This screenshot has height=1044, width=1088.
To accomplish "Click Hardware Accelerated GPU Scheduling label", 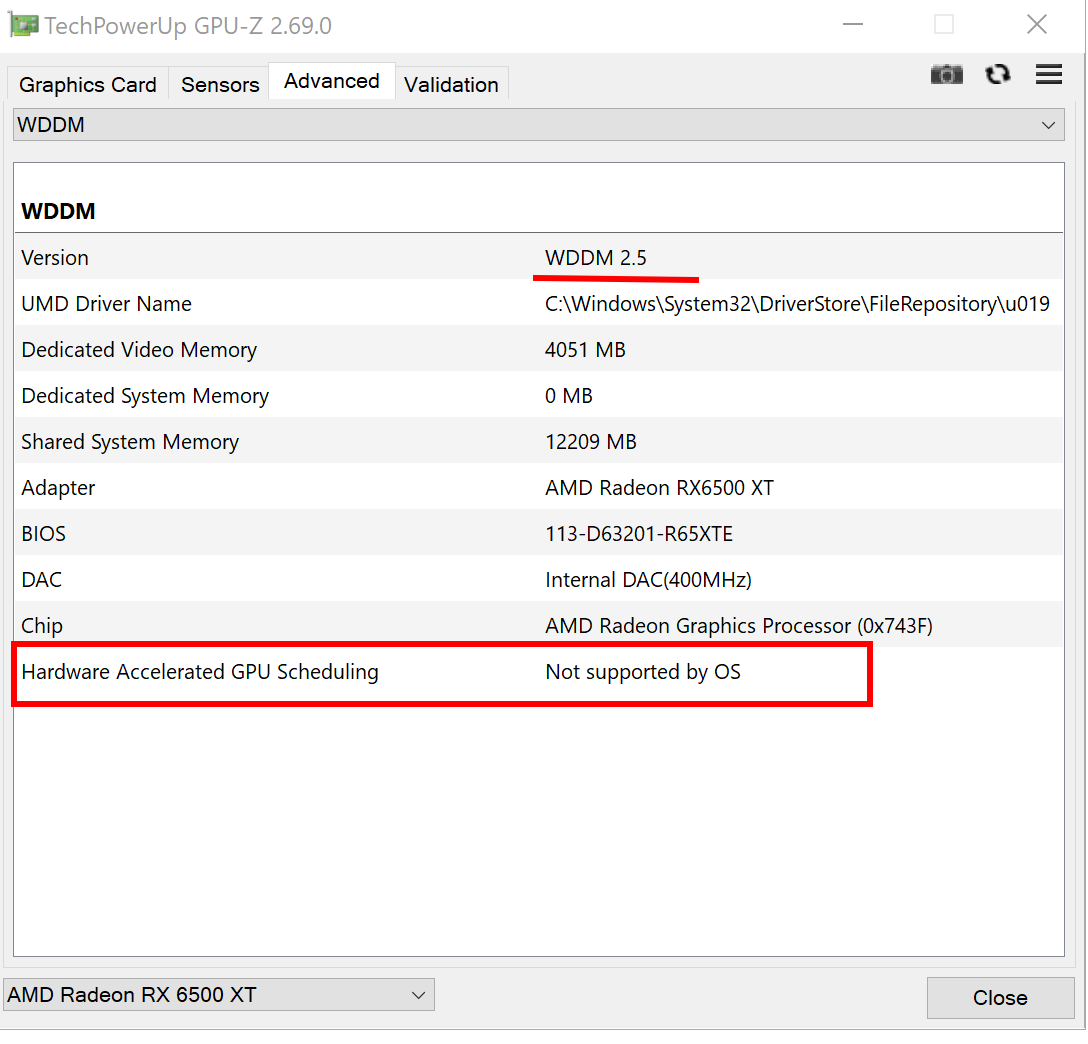I will pyautogui.click(x=200, y=671).
